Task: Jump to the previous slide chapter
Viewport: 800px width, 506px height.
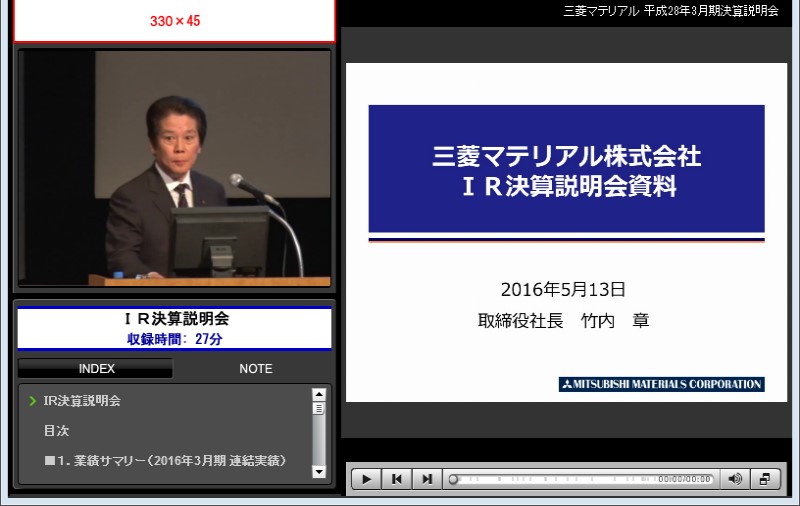Action: [x=396, y=479]
